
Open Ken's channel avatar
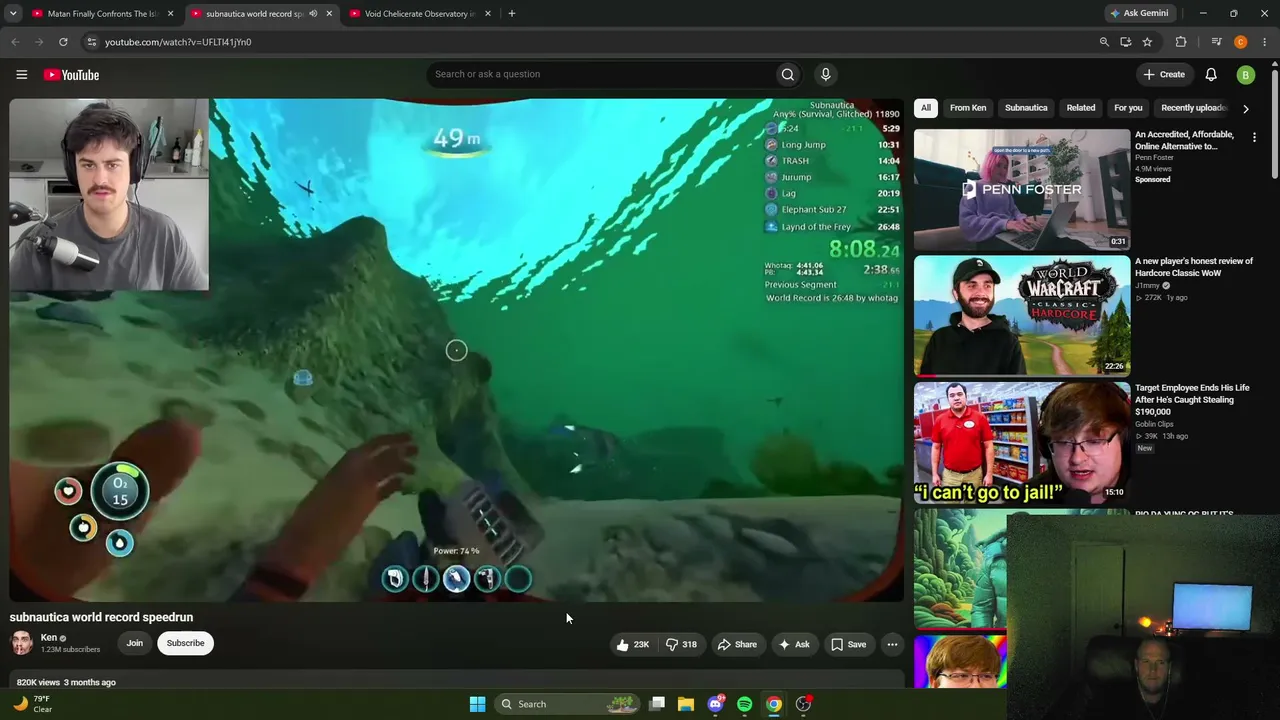click(x=21, y=643)
